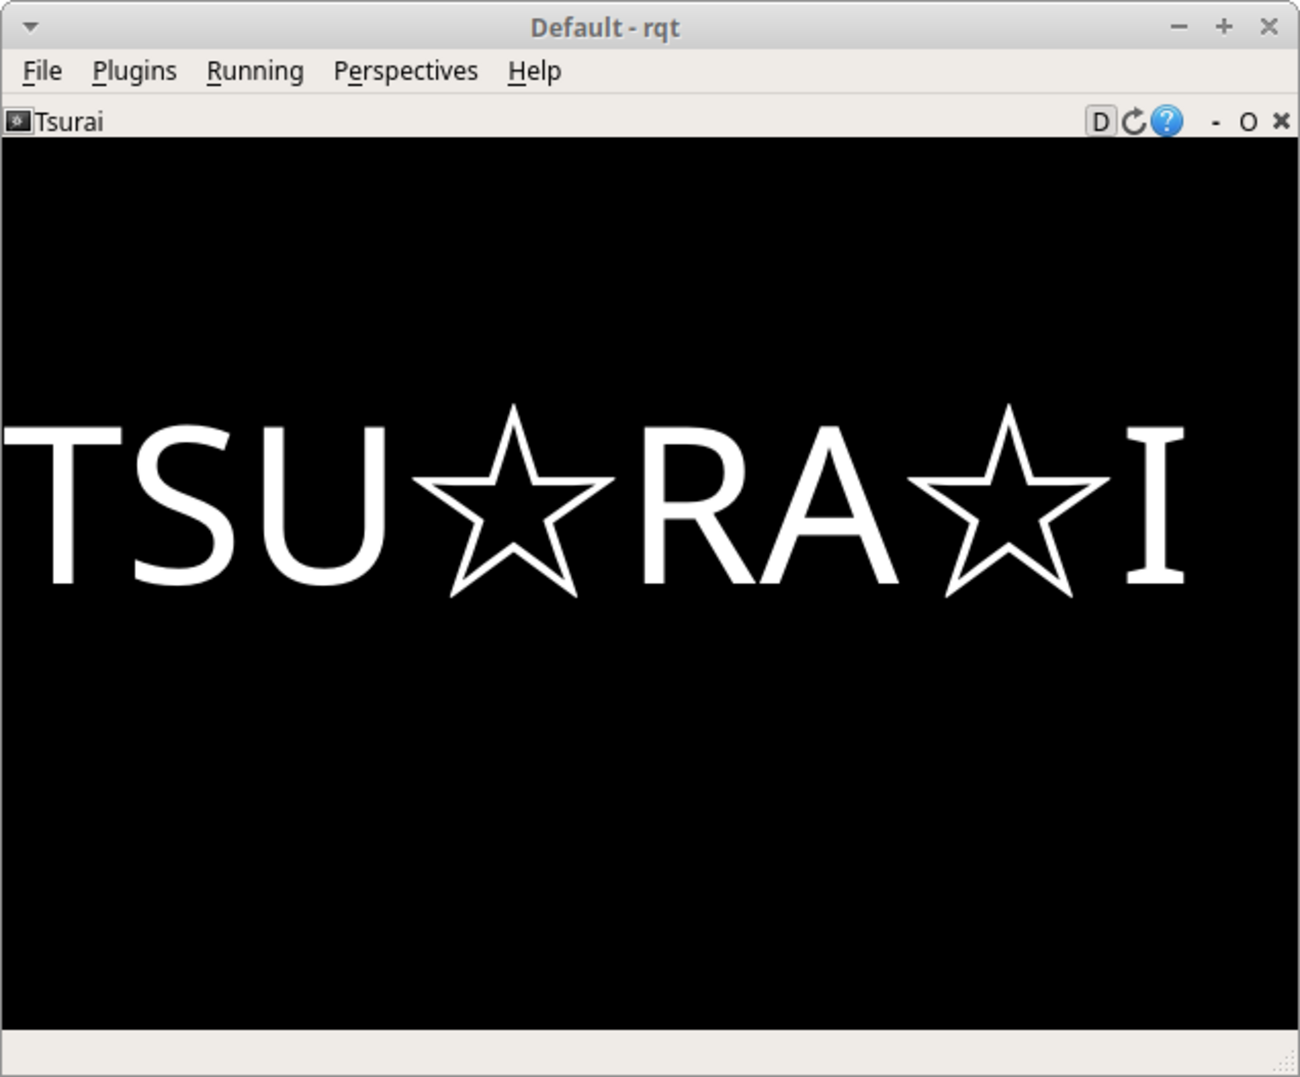Minimize the rqt window
Viewport: 1300px width, 1077px height.
pos(1179,27)
